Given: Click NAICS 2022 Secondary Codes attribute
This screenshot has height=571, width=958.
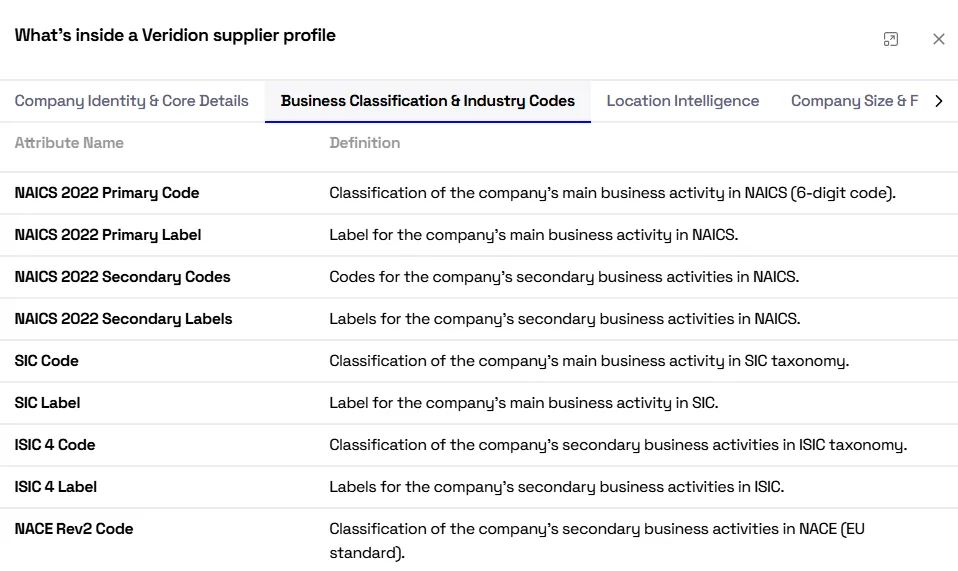Looking at the screenshot, I should pyautogui.click(x=122, y=277).
